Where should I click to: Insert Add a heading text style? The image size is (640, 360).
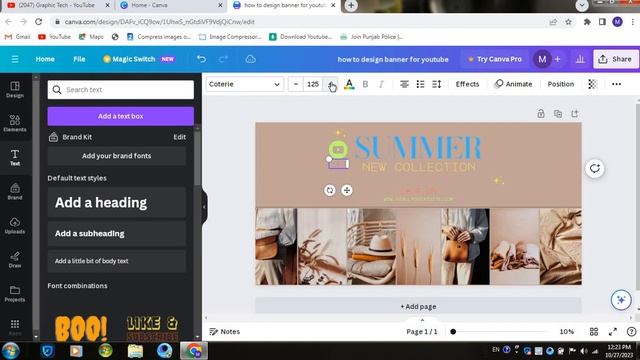116,202
